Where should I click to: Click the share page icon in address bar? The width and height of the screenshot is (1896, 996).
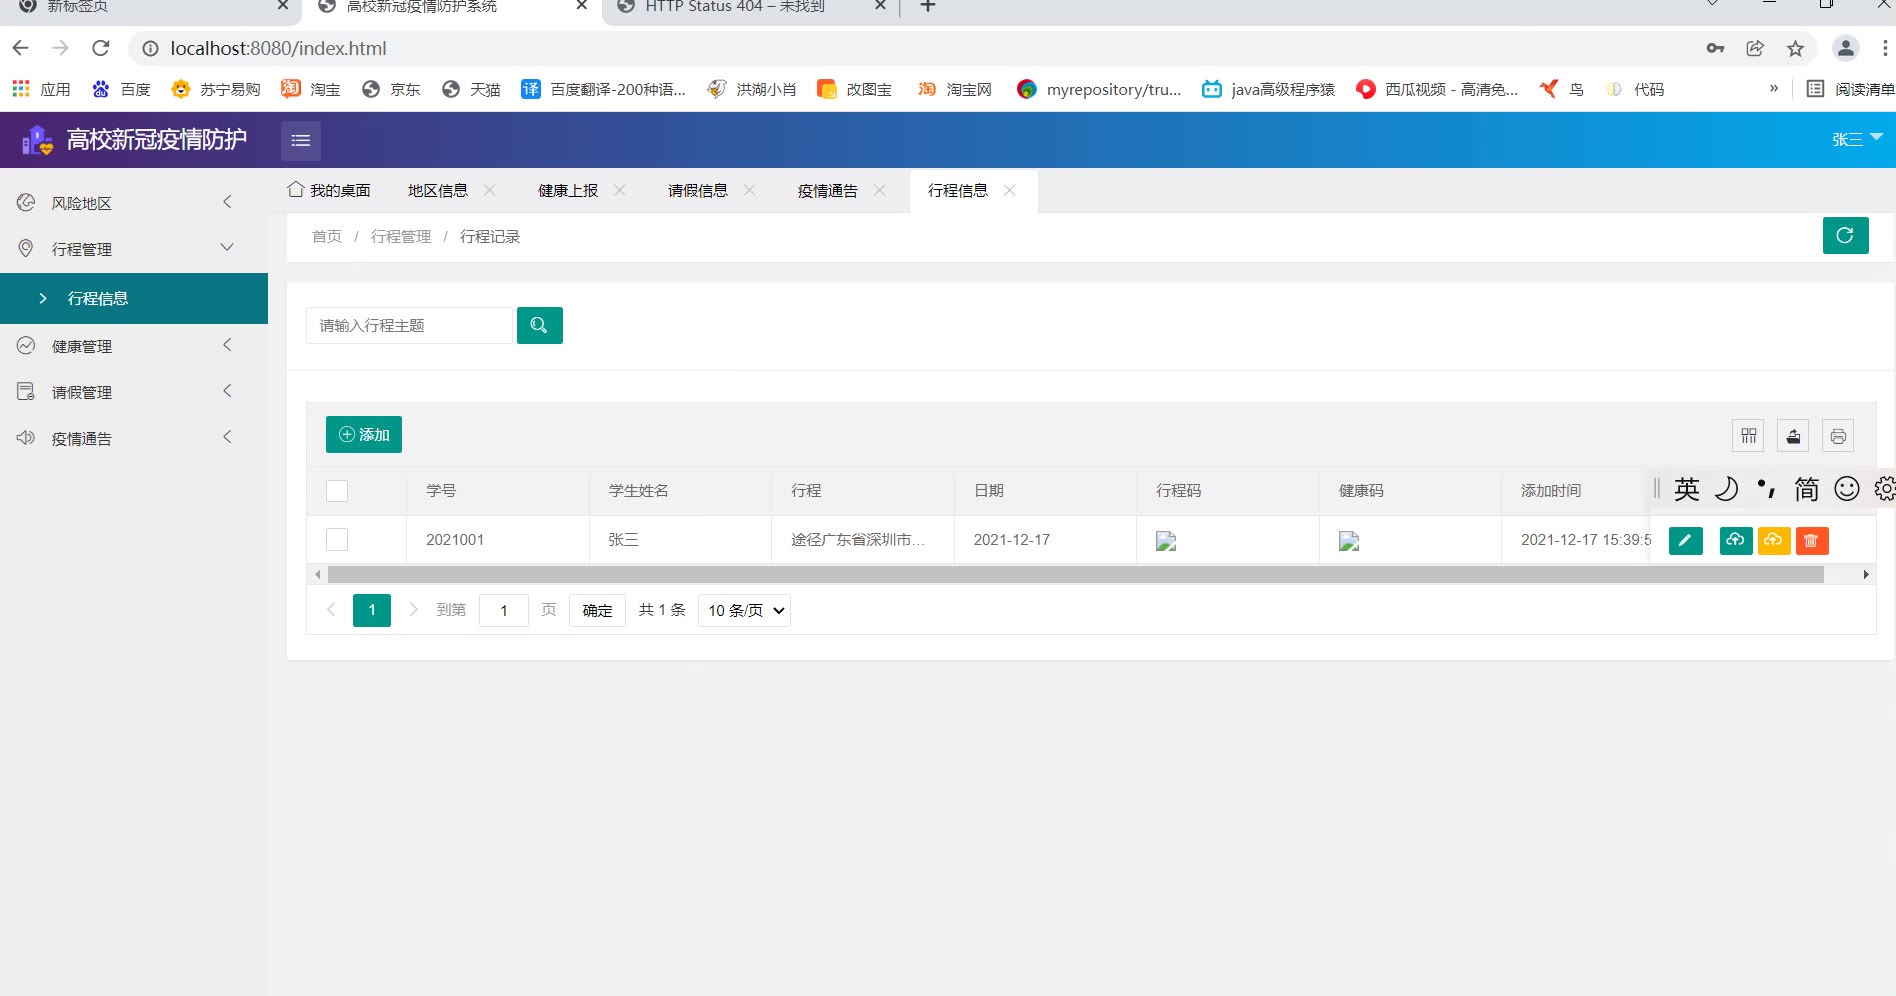point(1755,48)
